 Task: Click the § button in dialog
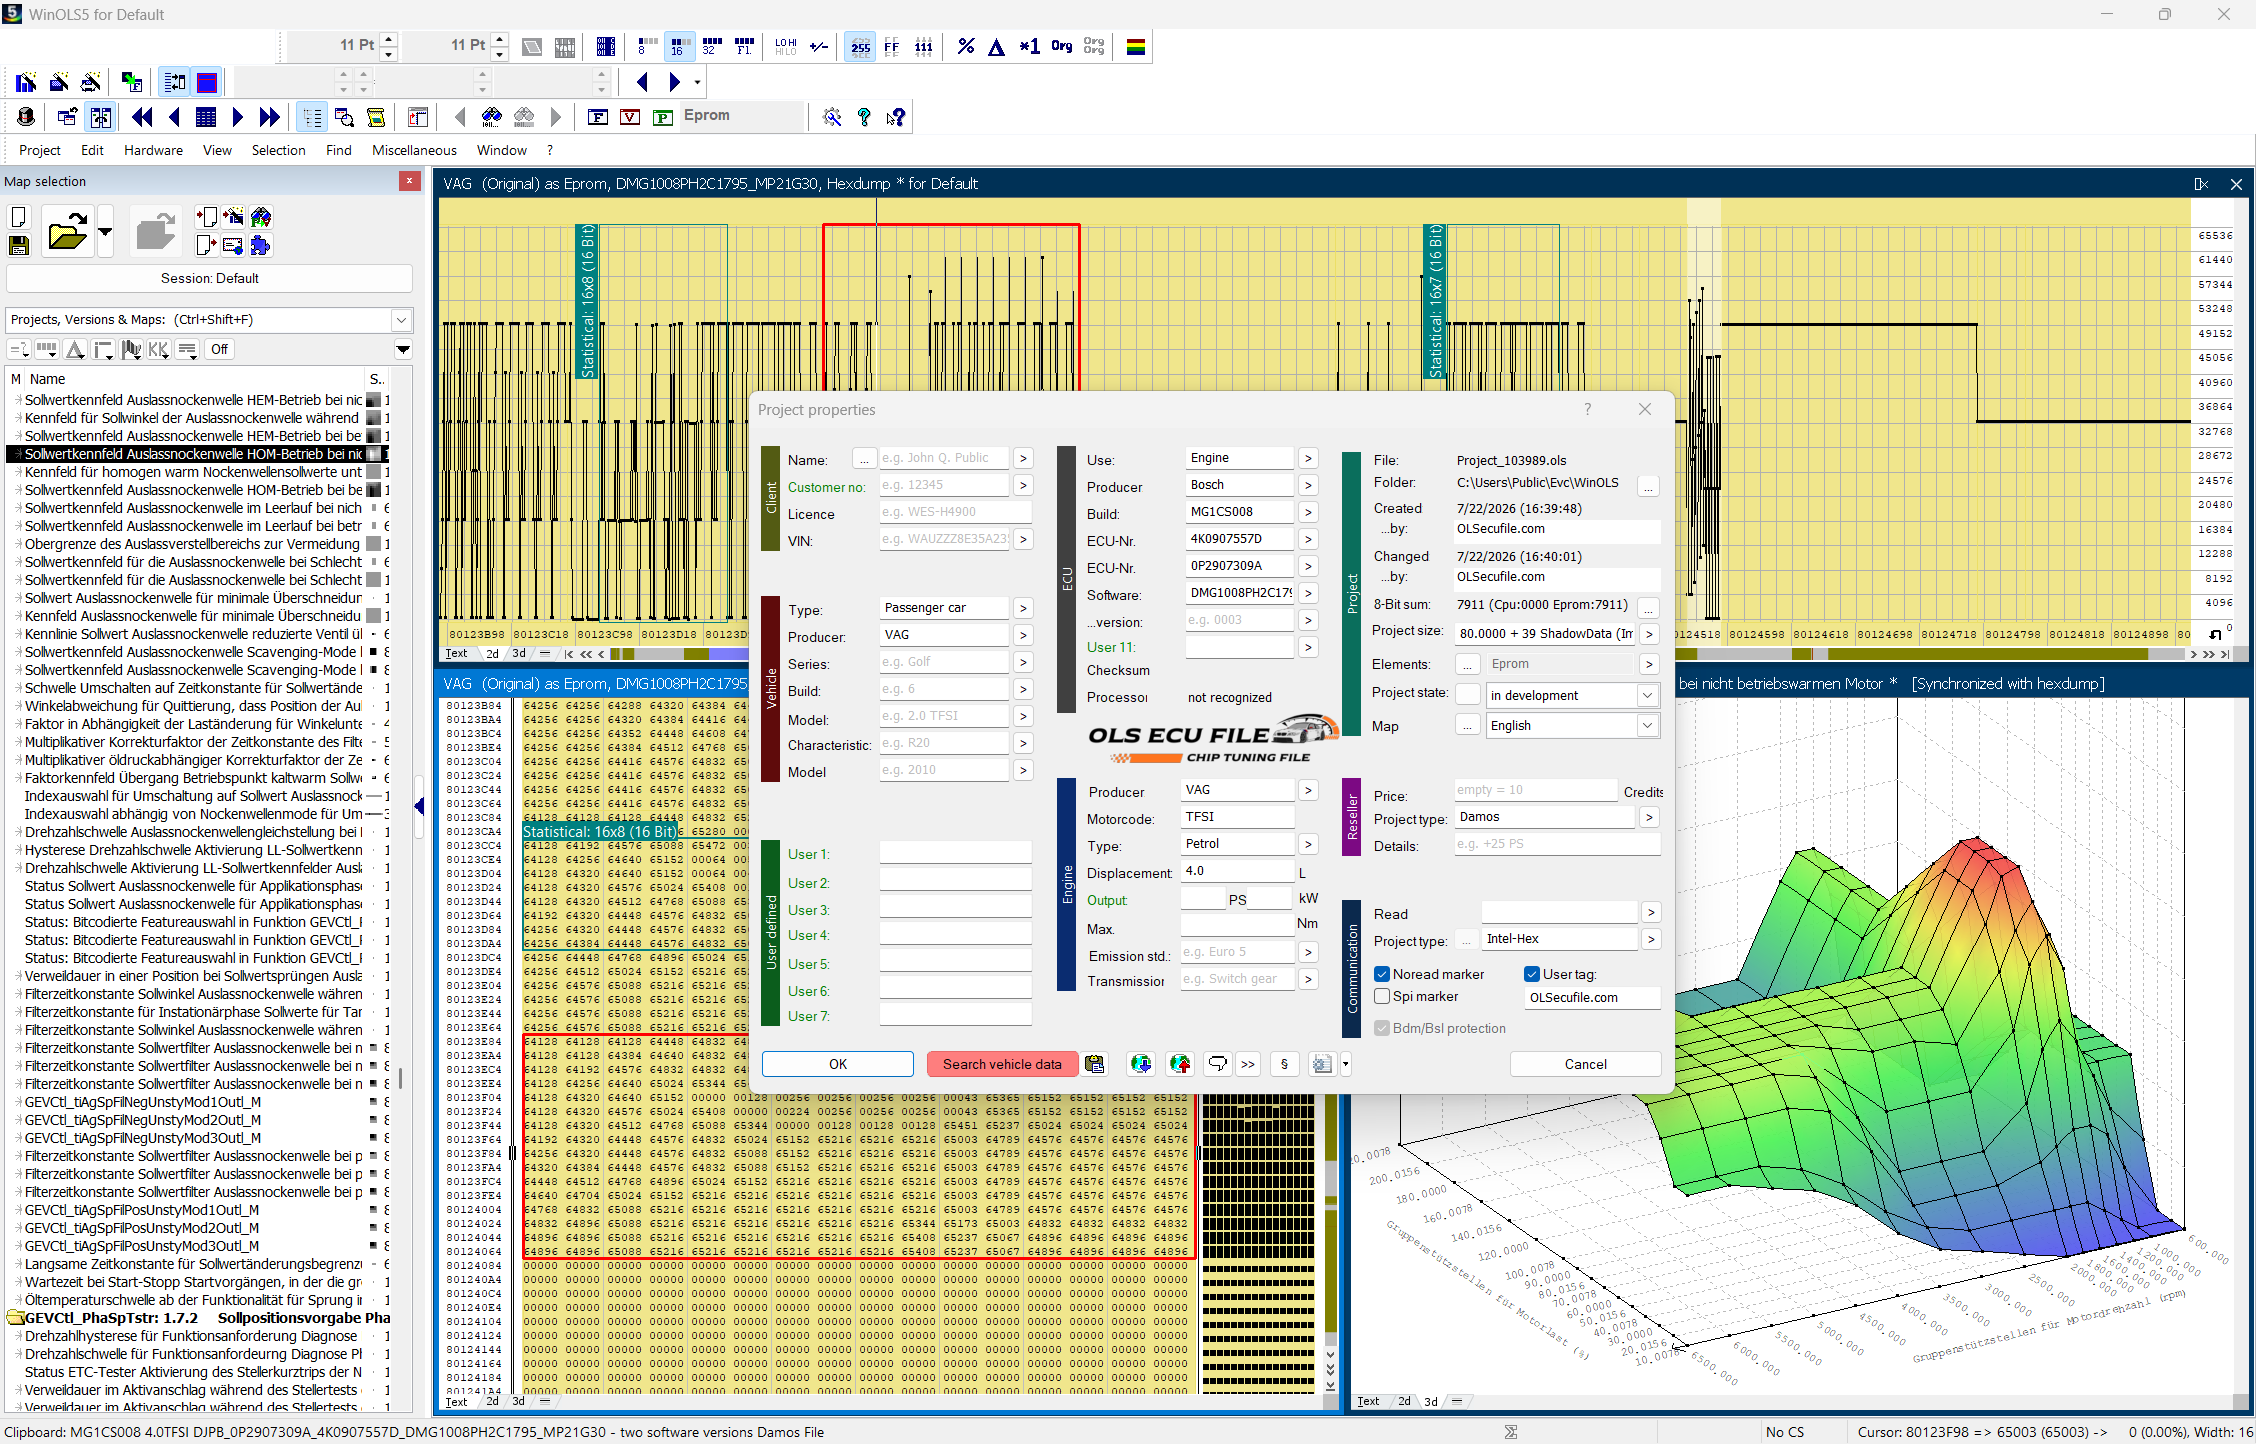click(x=1285, y=1064)
